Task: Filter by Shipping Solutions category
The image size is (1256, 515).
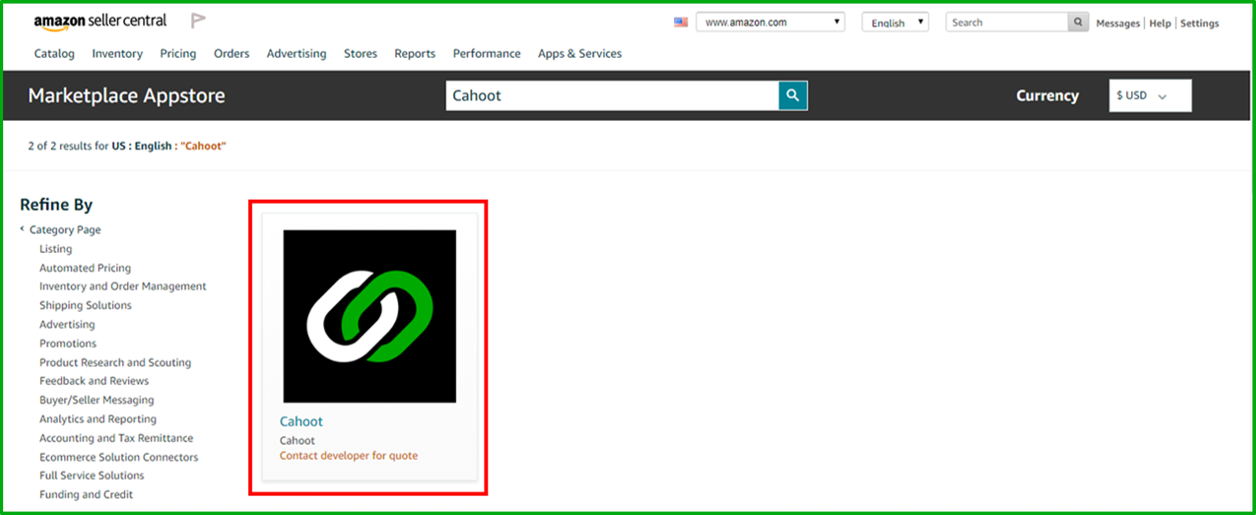Action: (x=85, y=305)
